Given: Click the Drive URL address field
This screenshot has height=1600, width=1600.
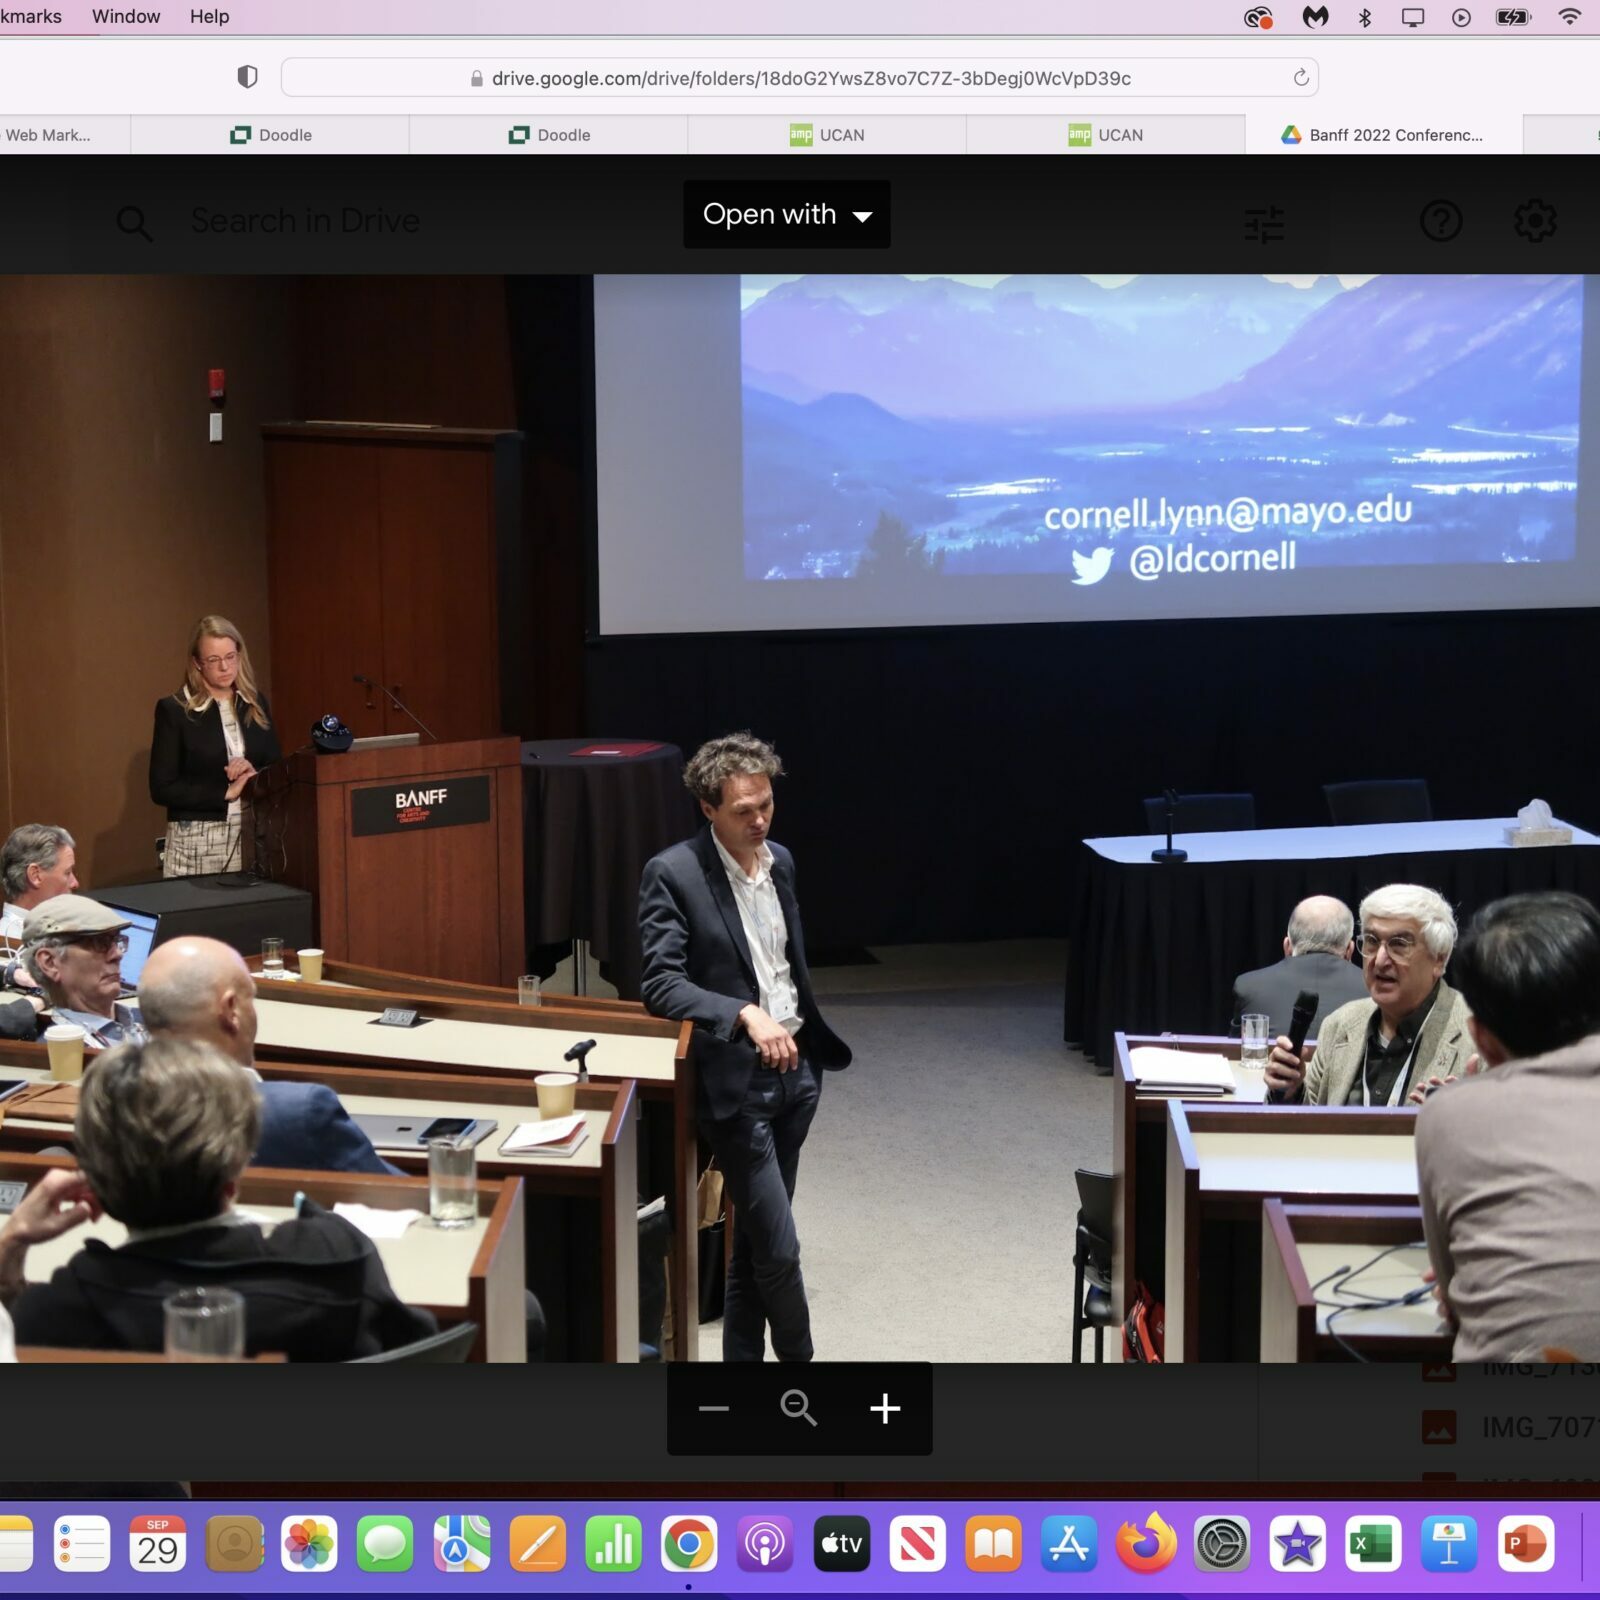Looking at the screenshot, I should coord(810,78).
